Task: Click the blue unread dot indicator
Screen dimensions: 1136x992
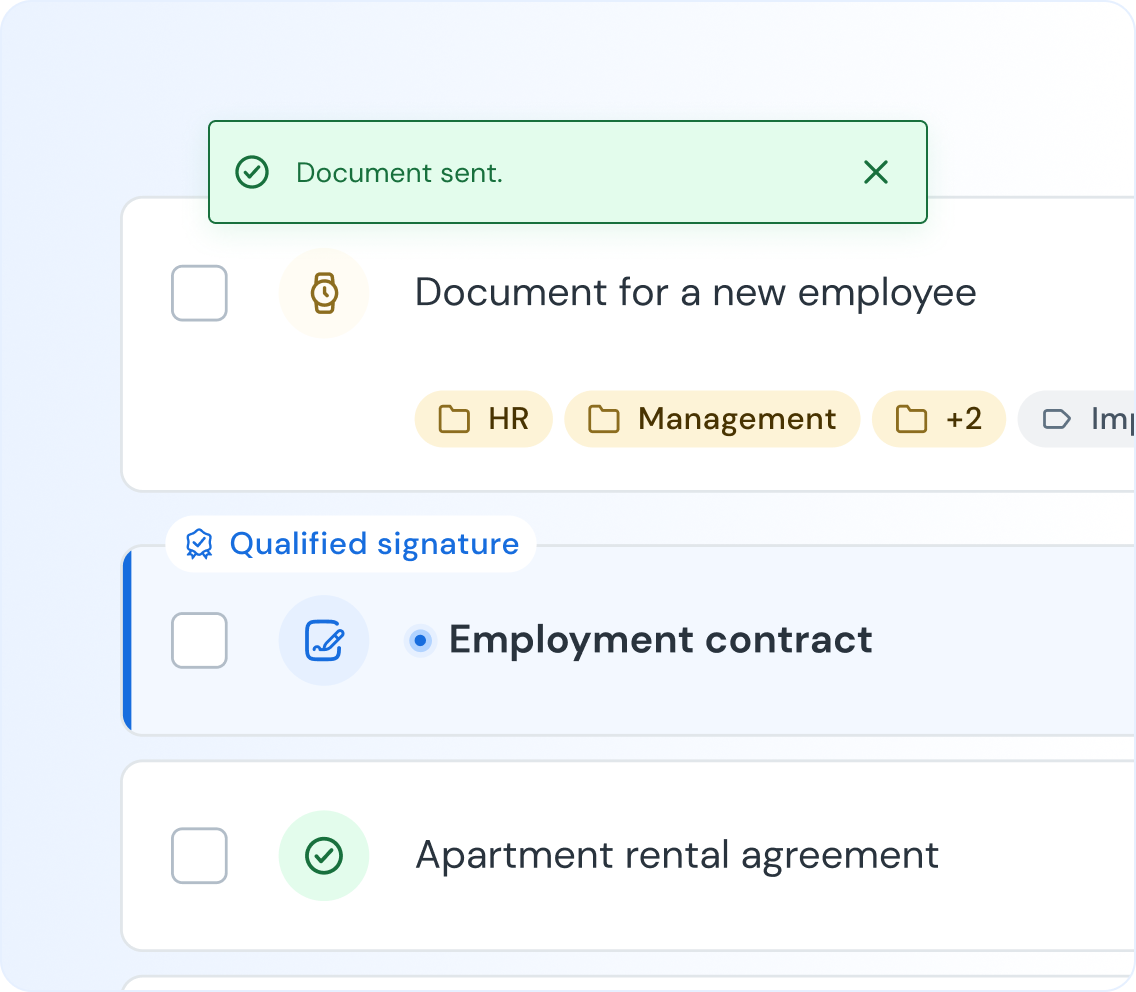Action: 421,640
